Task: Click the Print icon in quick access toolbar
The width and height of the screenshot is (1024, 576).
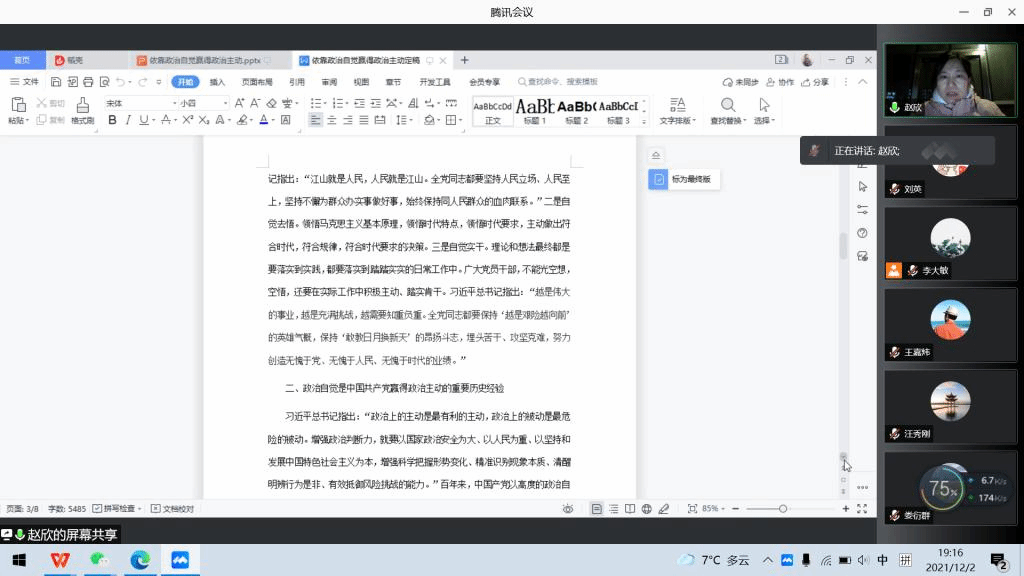Action: [x=88, y=82]
